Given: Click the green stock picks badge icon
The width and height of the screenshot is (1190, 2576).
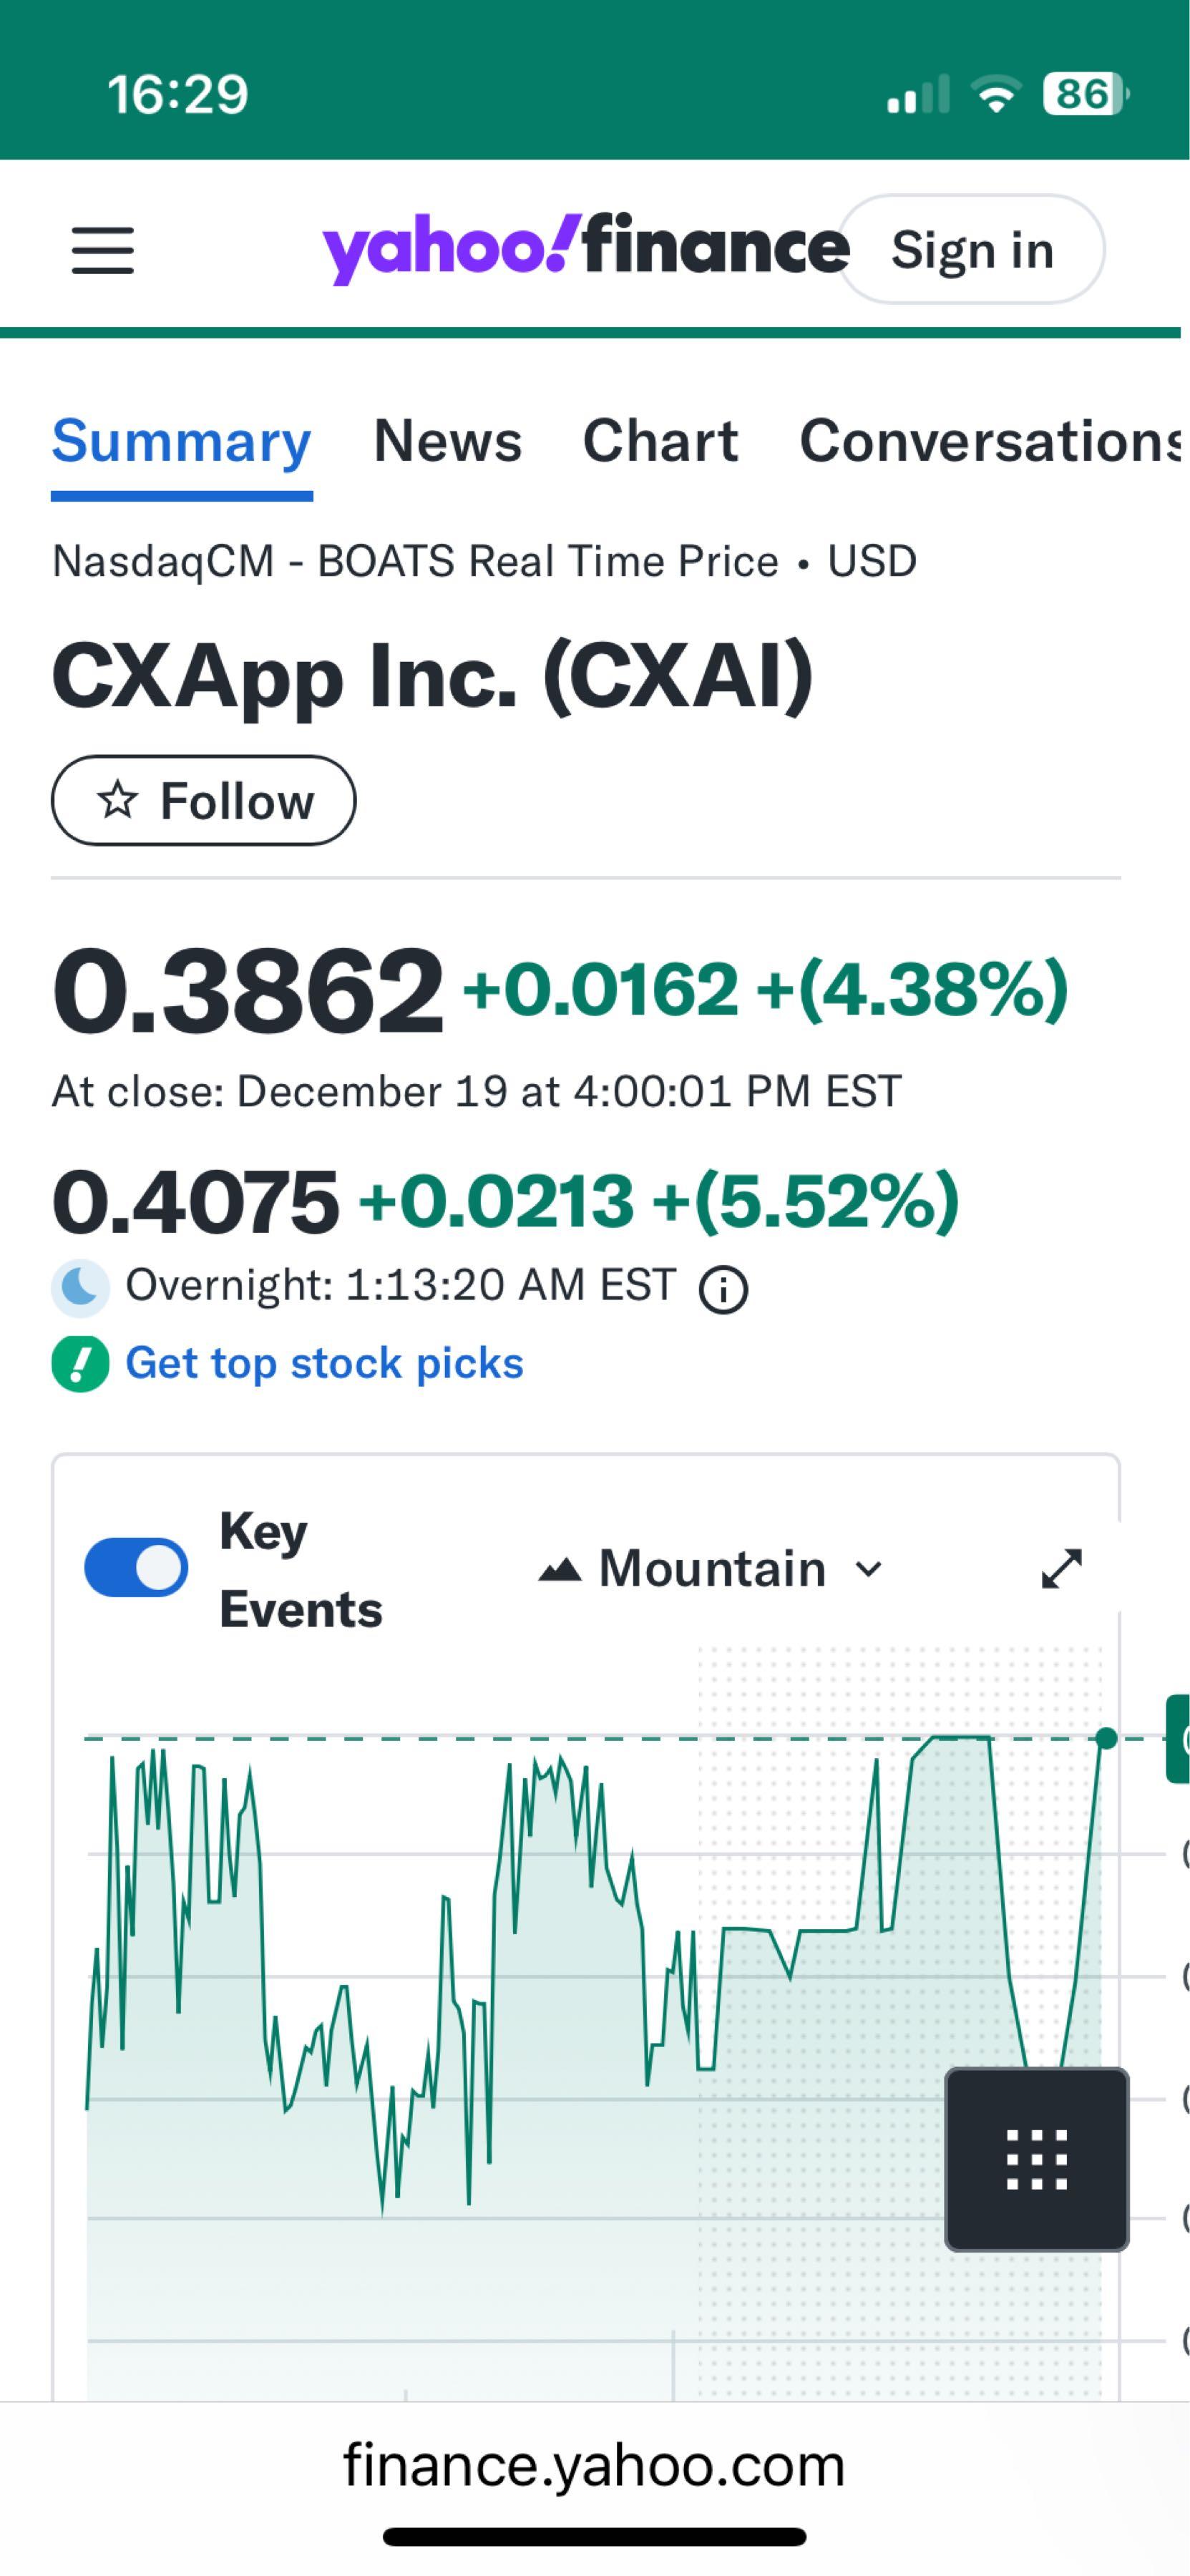Looking at the screenshot, I should (x=80, y=1364).
